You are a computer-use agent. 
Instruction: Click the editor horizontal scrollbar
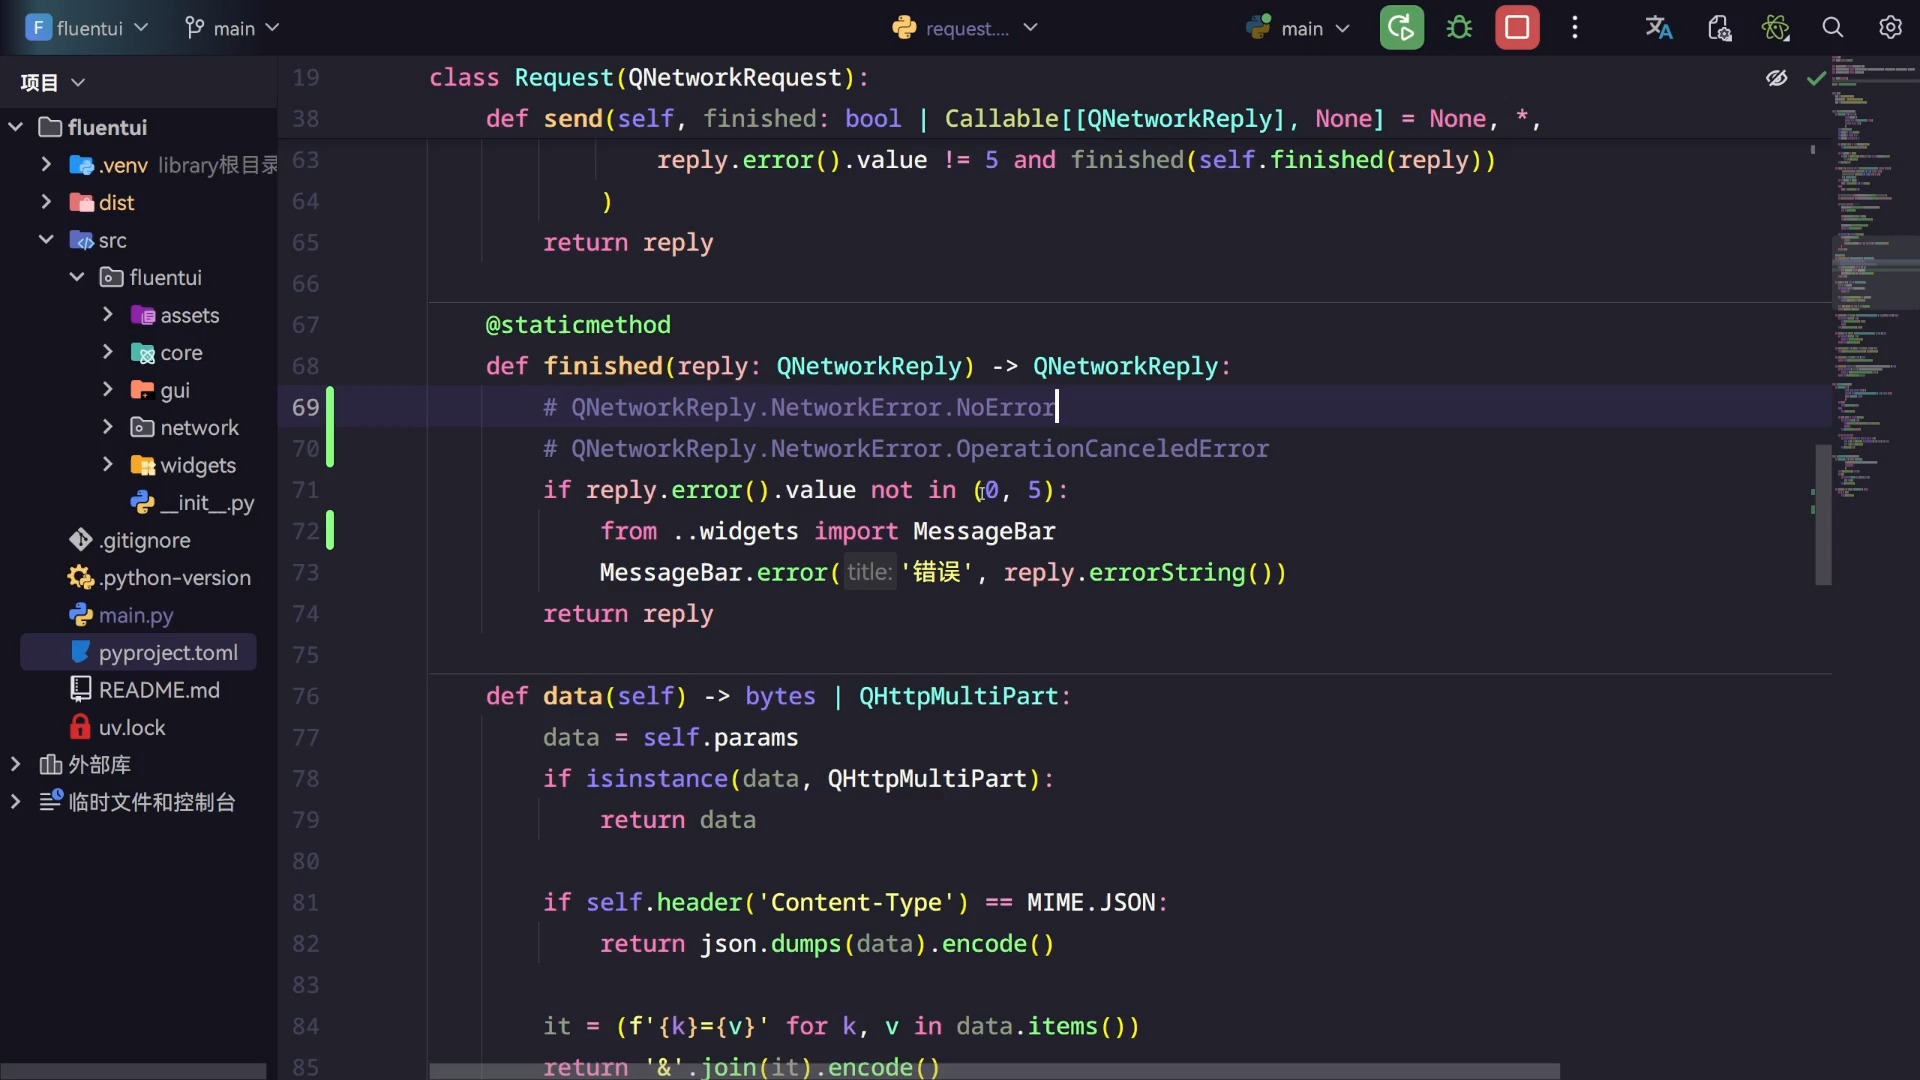click(x=995, y=1071)
